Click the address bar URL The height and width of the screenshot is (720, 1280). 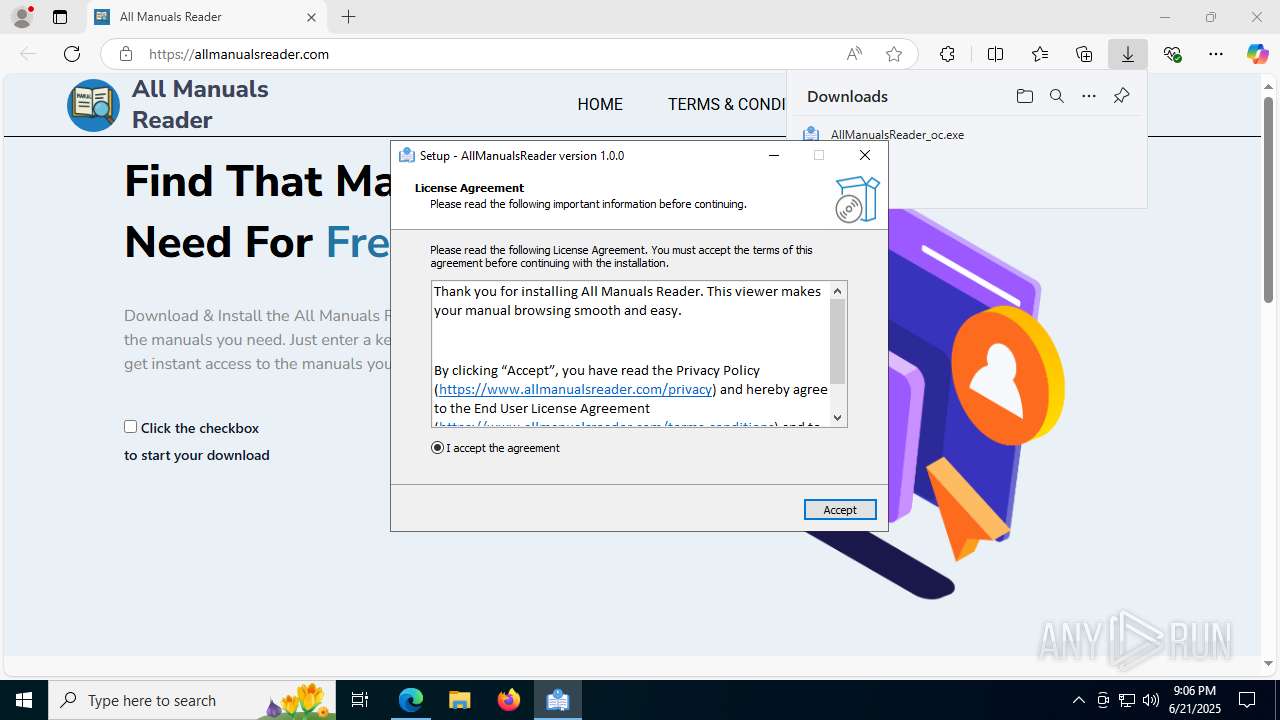pos(239,54)
